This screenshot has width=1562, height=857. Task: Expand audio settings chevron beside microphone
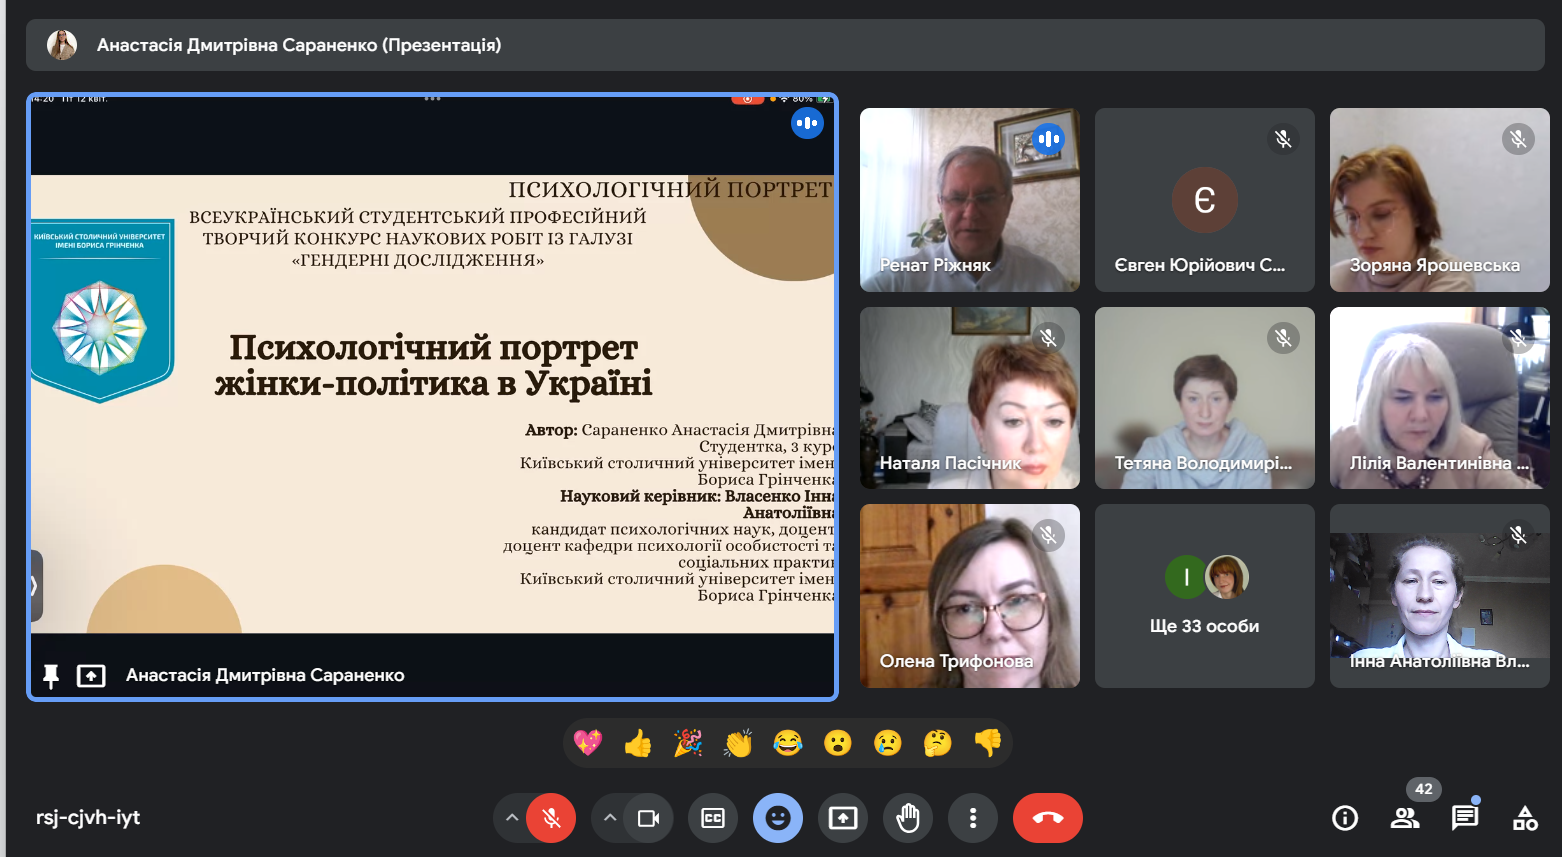[x=512, y=818]
